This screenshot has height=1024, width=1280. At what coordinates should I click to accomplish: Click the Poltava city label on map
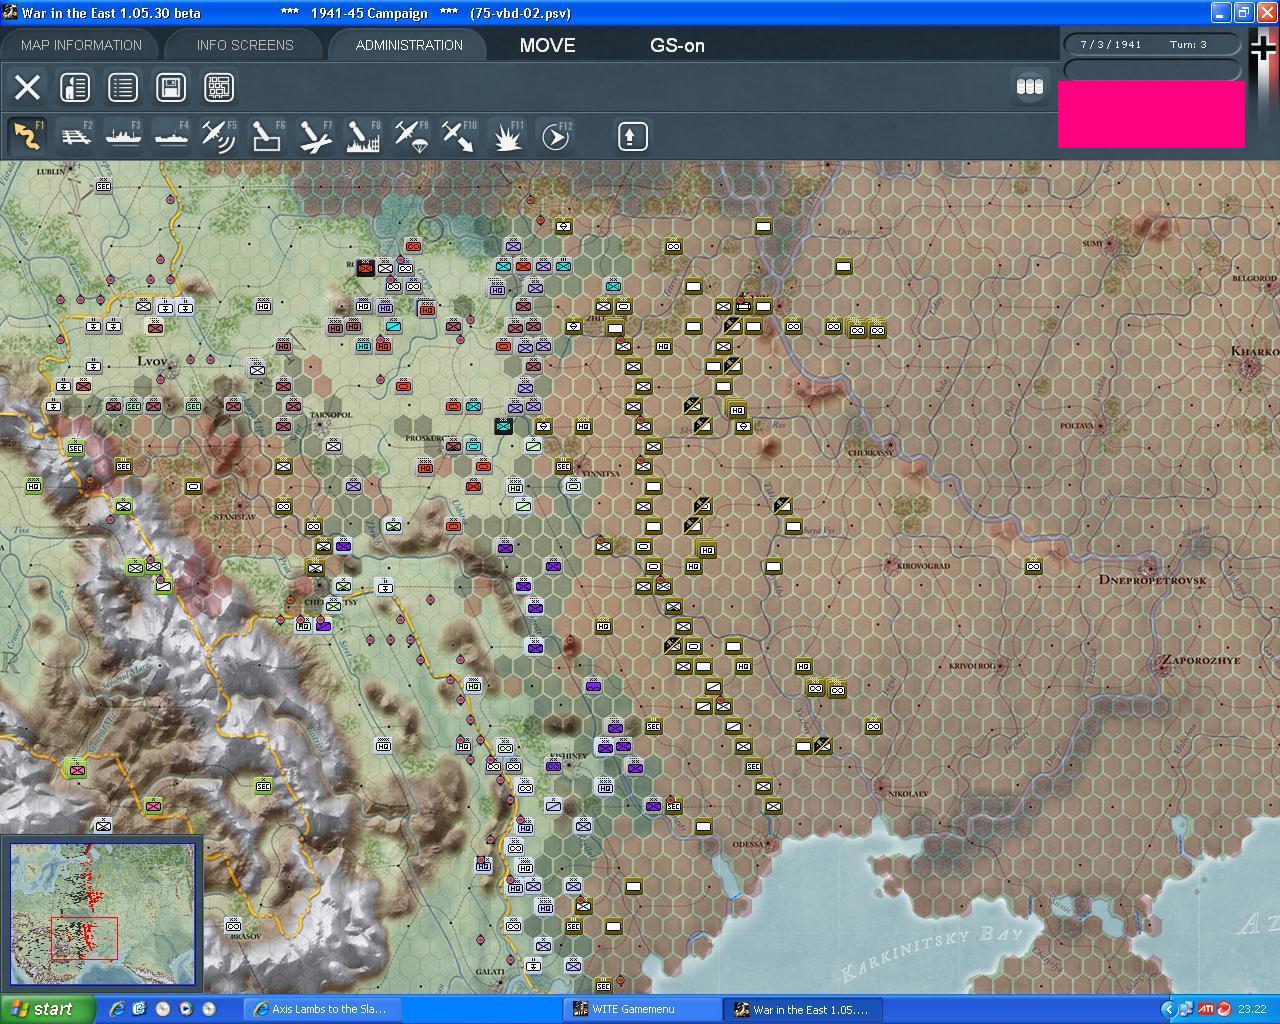1077,425
